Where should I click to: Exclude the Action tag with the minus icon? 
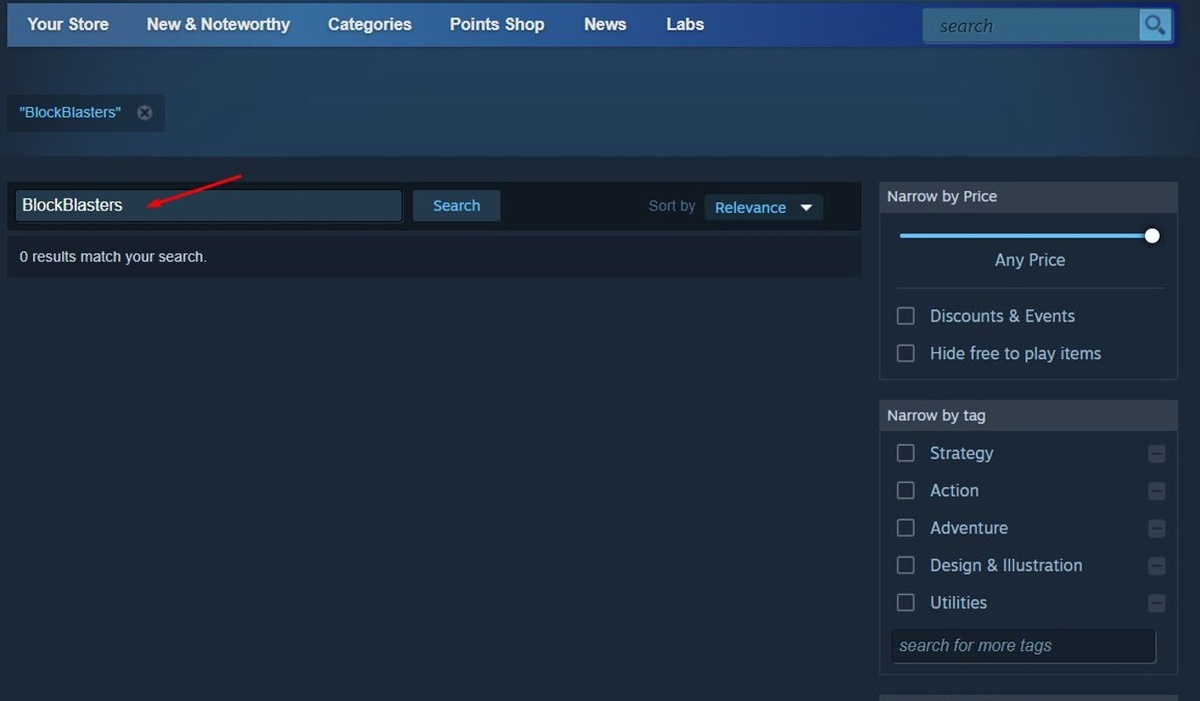click(1157, 491)
